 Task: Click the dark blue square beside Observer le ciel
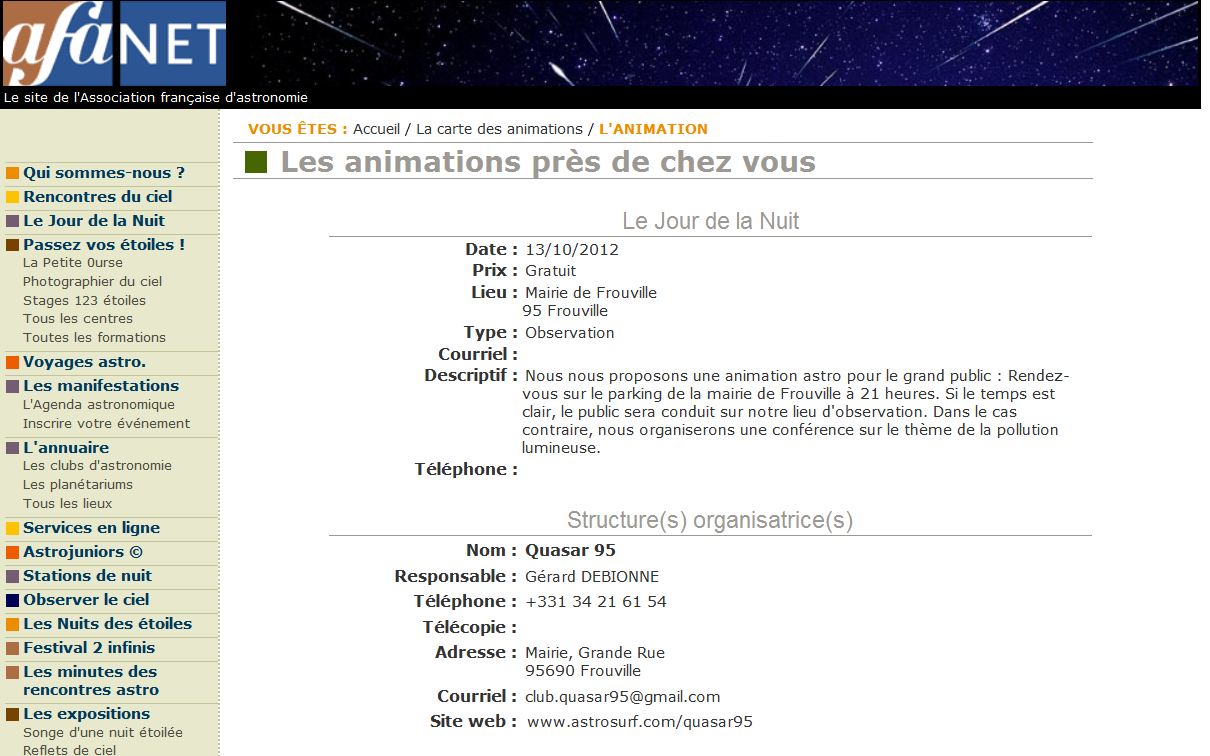coord(13,600)
